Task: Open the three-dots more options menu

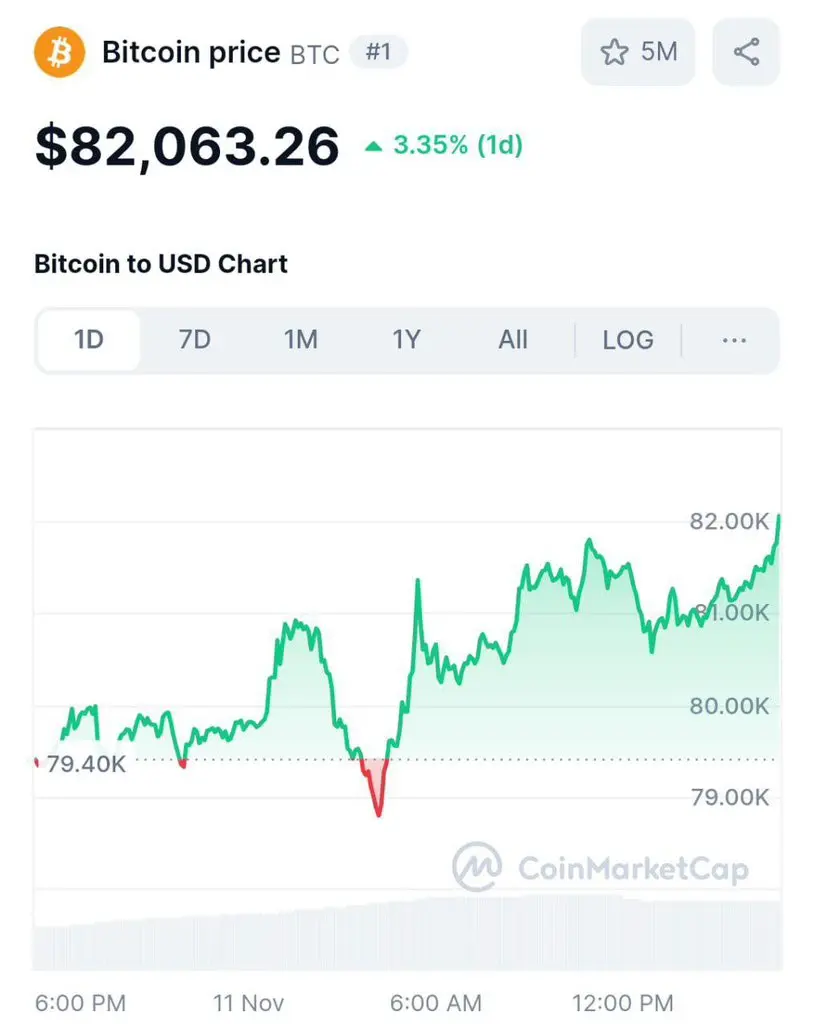Action: (734, 340)
